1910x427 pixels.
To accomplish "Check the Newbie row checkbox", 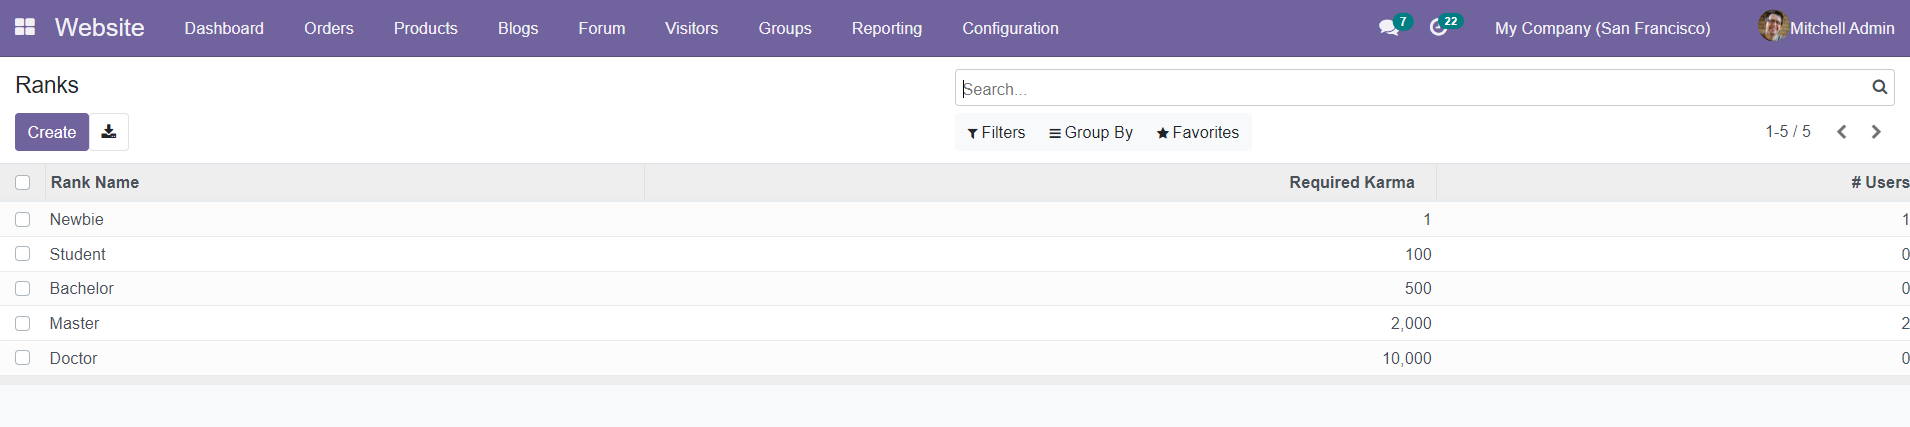I will pos(23,219).
